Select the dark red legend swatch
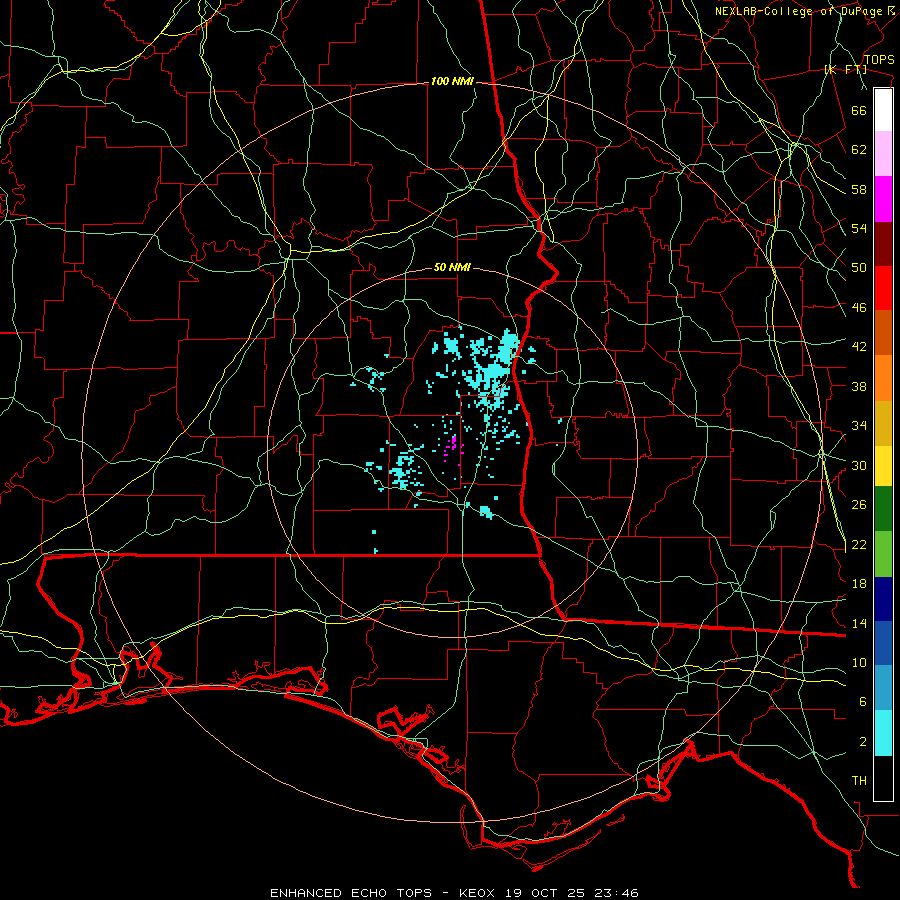The image size is (900, 900). (x=883, y=244)
